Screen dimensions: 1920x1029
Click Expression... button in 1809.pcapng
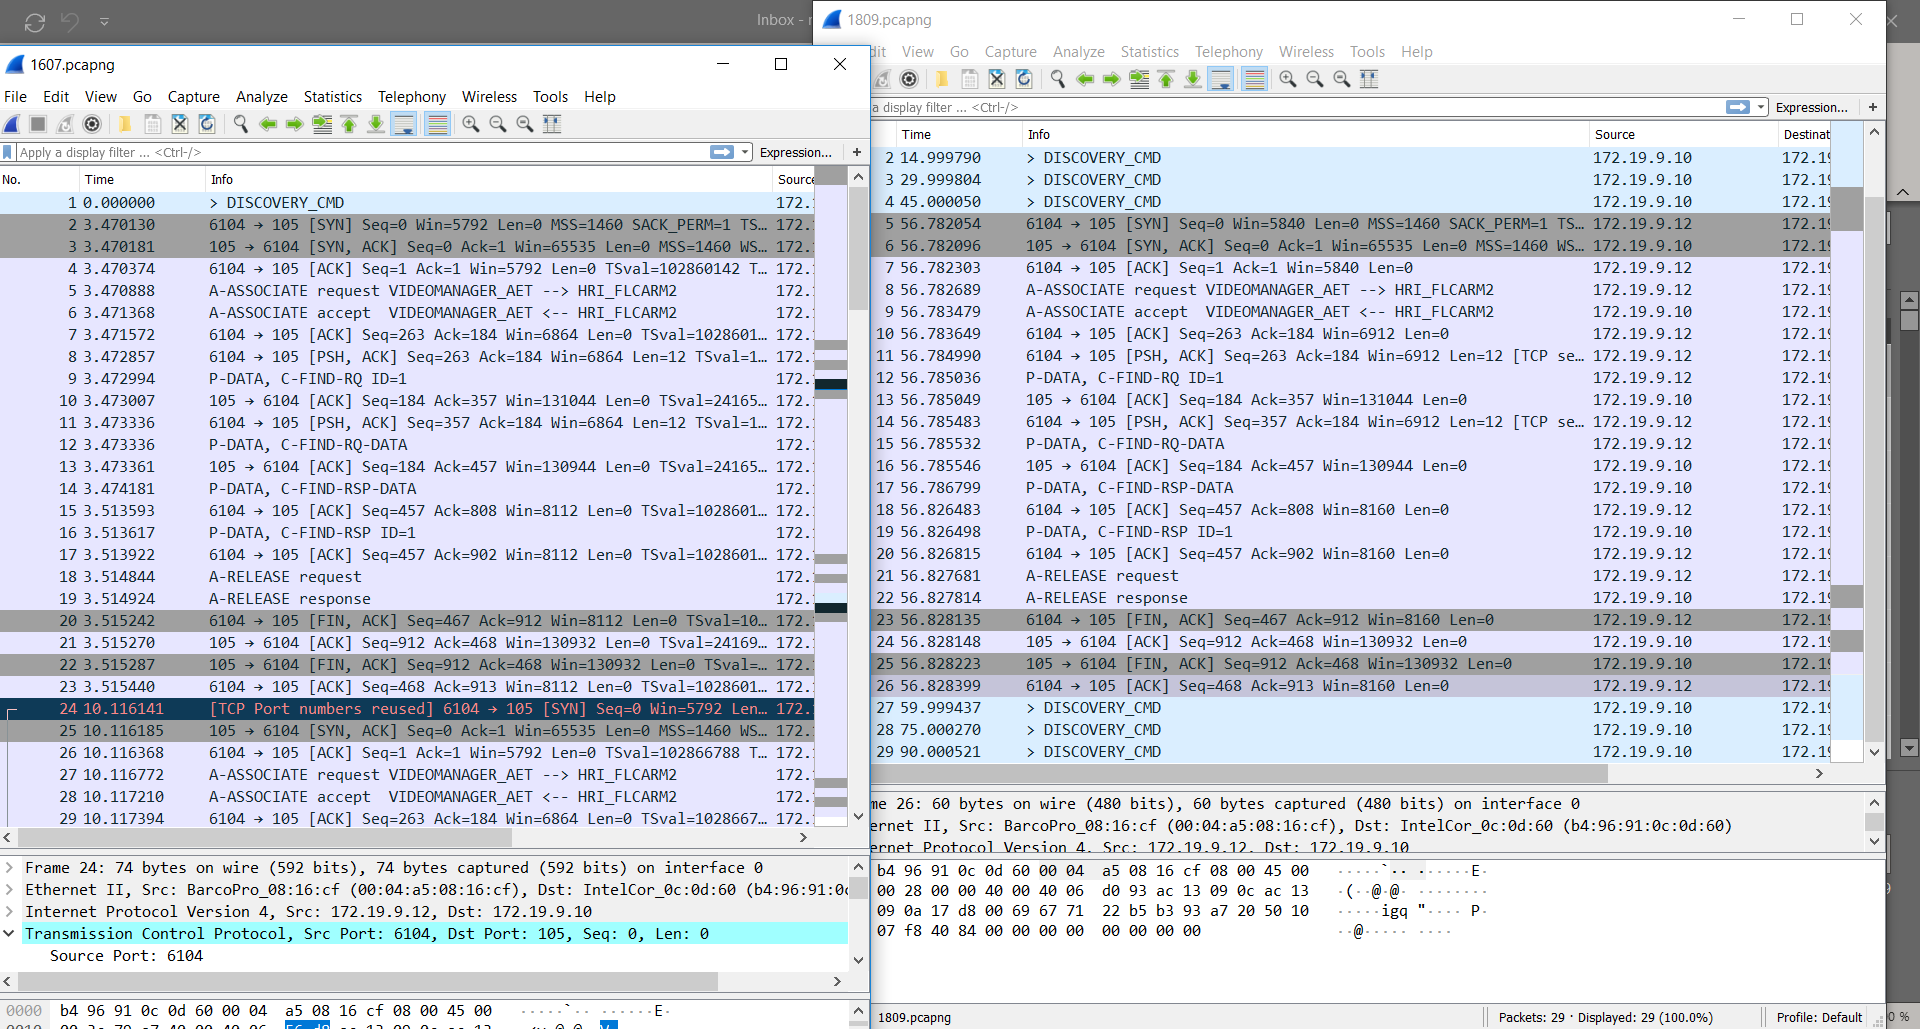1812,107
